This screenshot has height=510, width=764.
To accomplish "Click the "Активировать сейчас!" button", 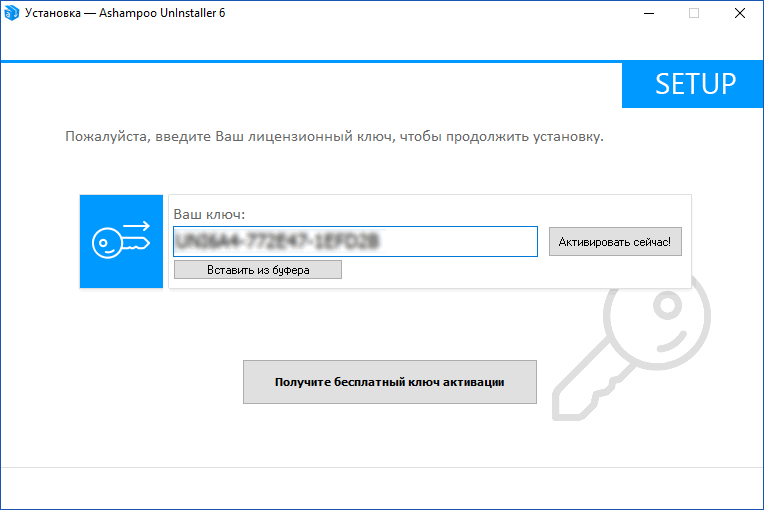I will 615,242.
